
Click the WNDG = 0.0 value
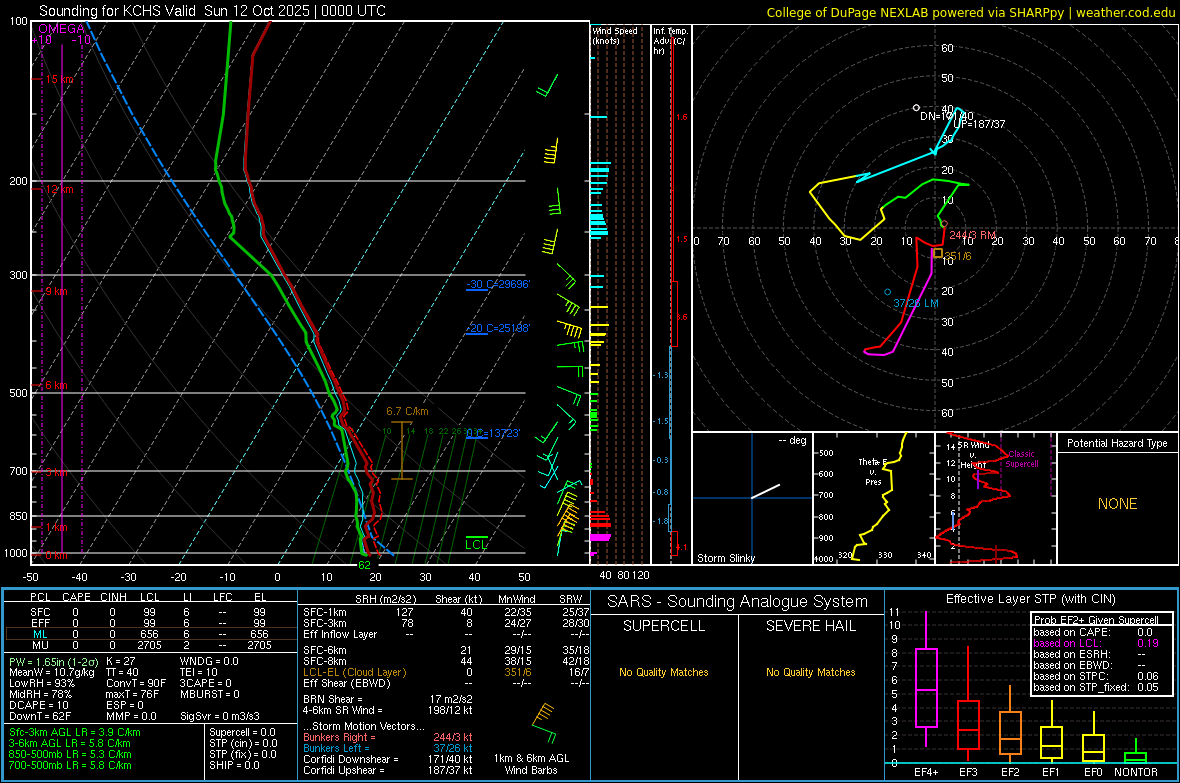coord(208,661)
